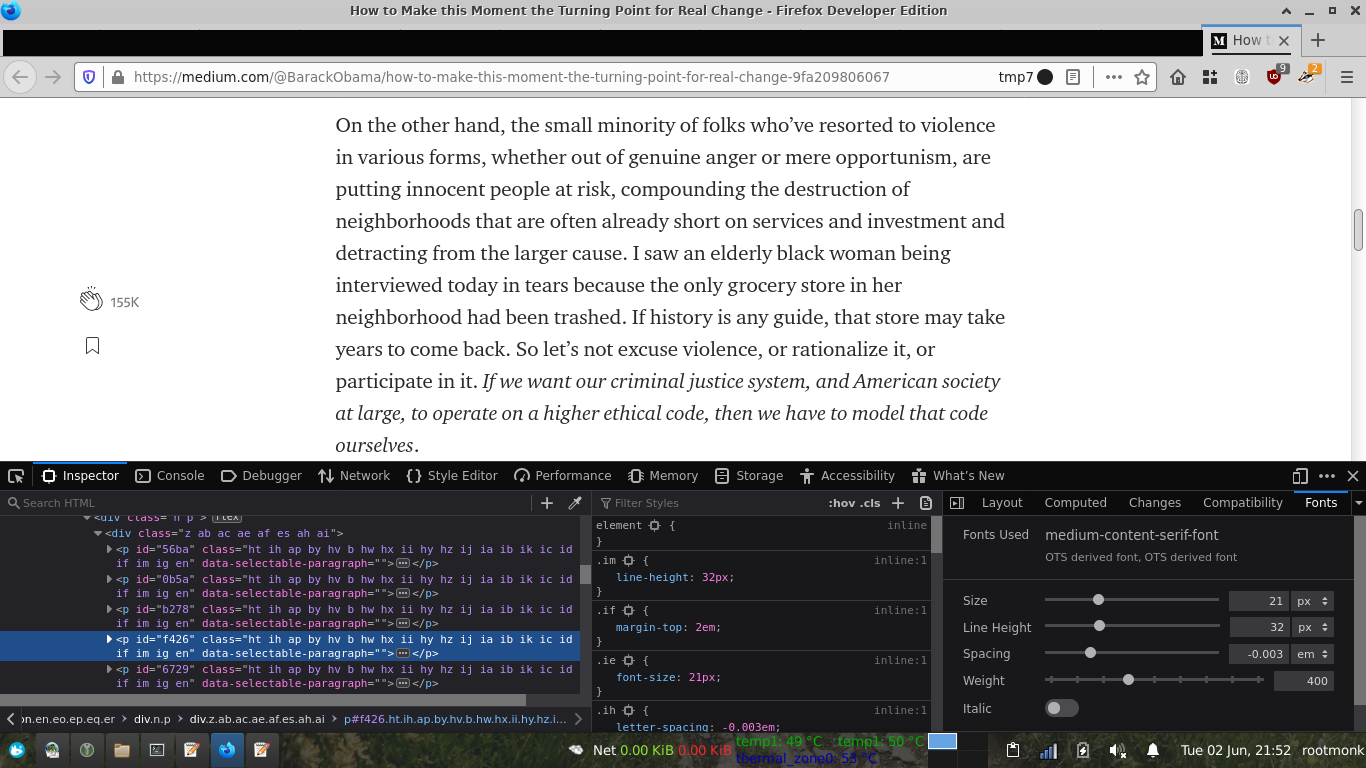
Task: Open the What's New panel
Action: tap(958, 476)
